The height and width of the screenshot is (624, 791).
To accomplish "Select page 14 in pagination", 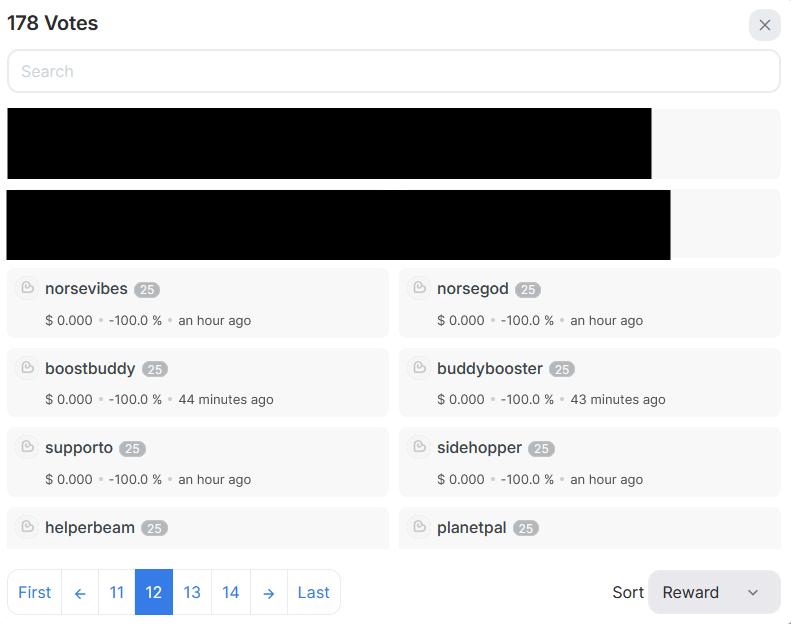I will [x=230, y=592].
